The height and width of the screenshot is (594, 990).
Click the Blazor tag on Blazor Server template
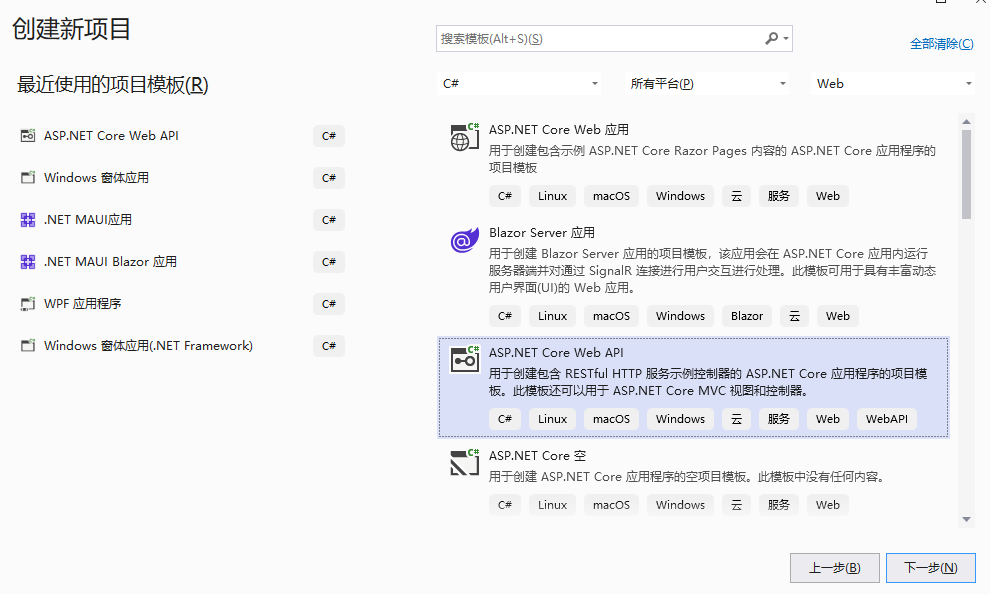(x=747, y=316)
